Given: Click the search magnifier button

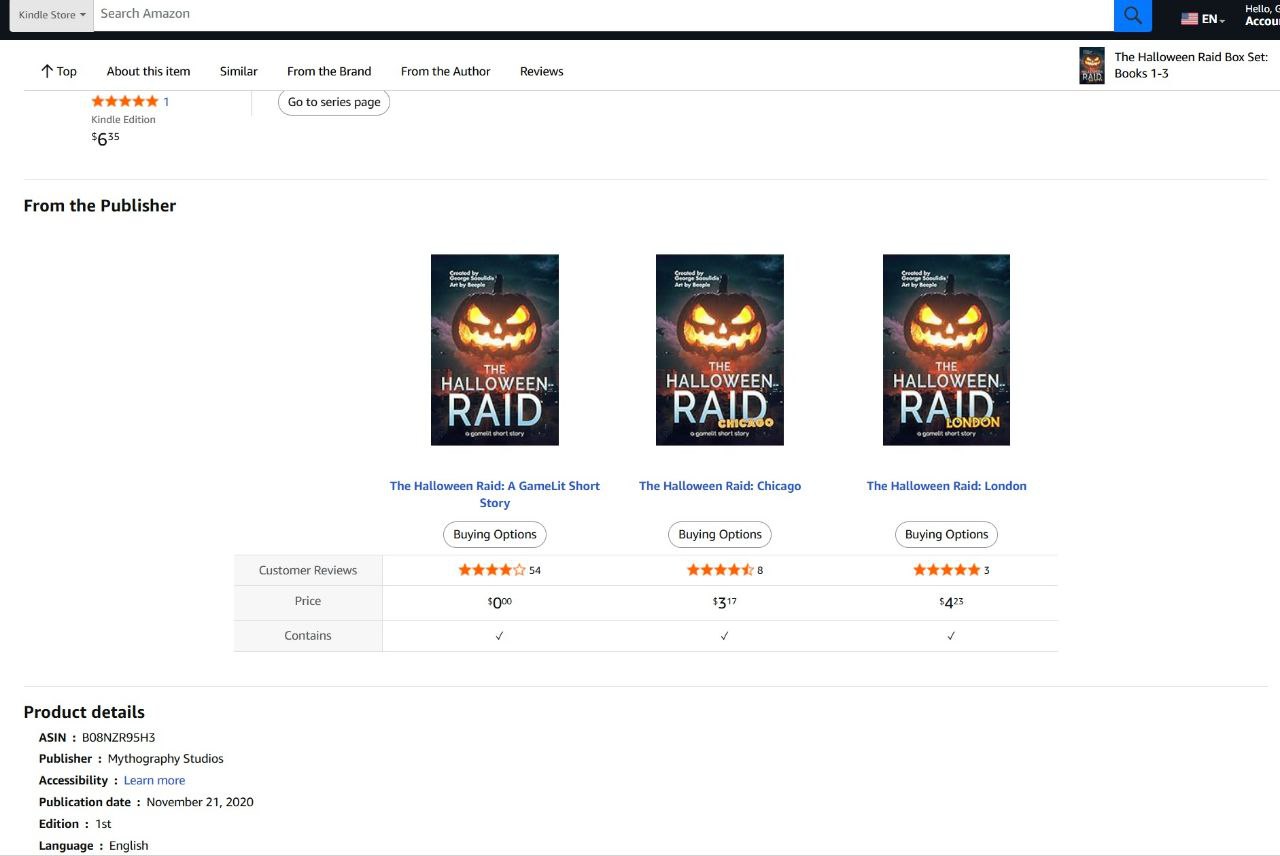Looking at the screenshot, I should point(1132,15).
